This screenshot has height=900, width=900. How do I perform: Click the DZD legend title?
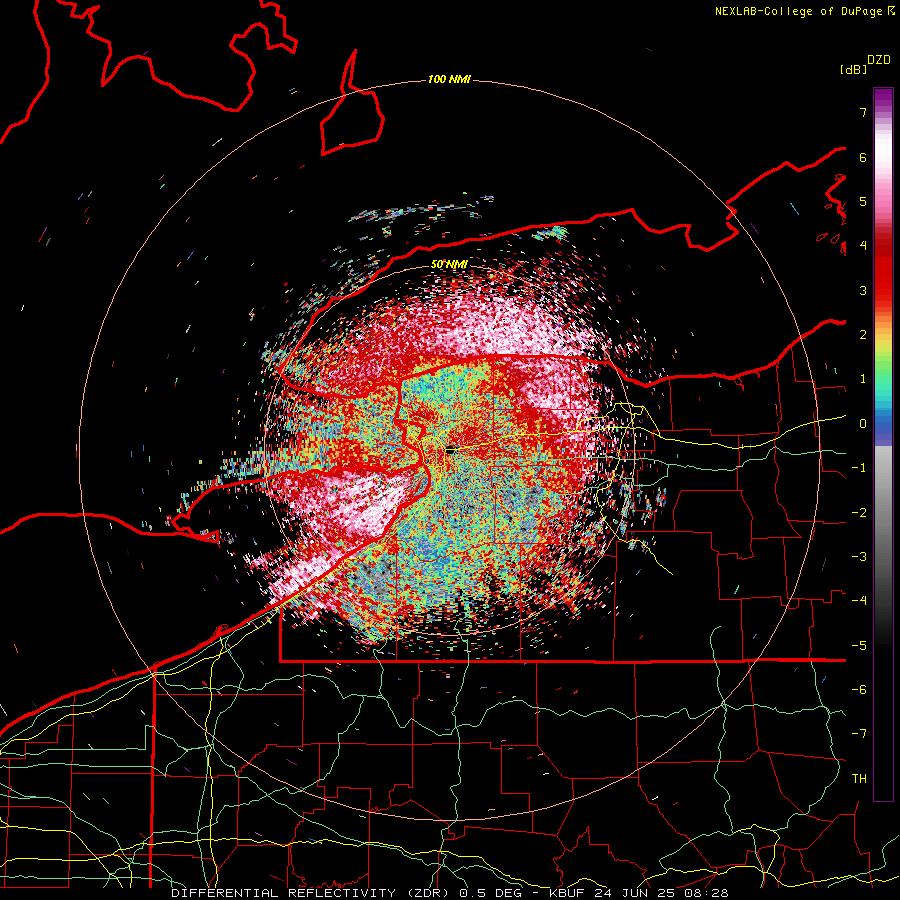click(879, 60)
